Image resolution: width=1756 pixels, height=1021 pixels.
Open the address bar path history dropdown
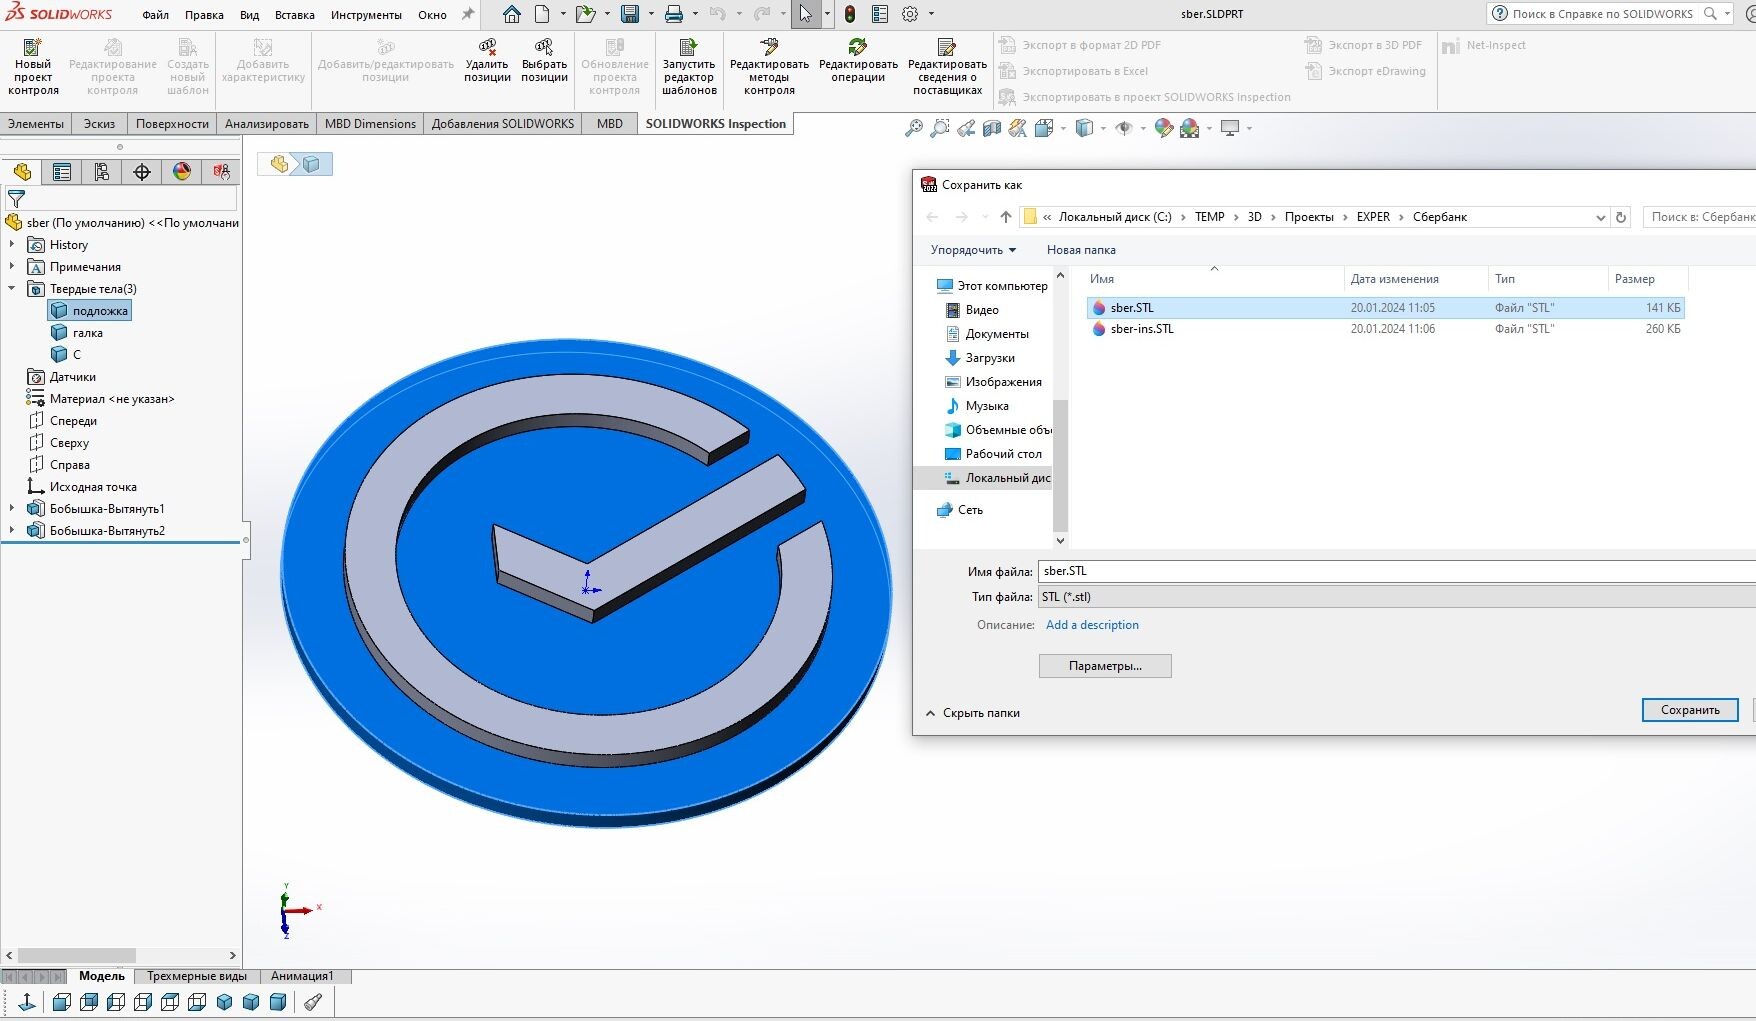pos(1600,217)
